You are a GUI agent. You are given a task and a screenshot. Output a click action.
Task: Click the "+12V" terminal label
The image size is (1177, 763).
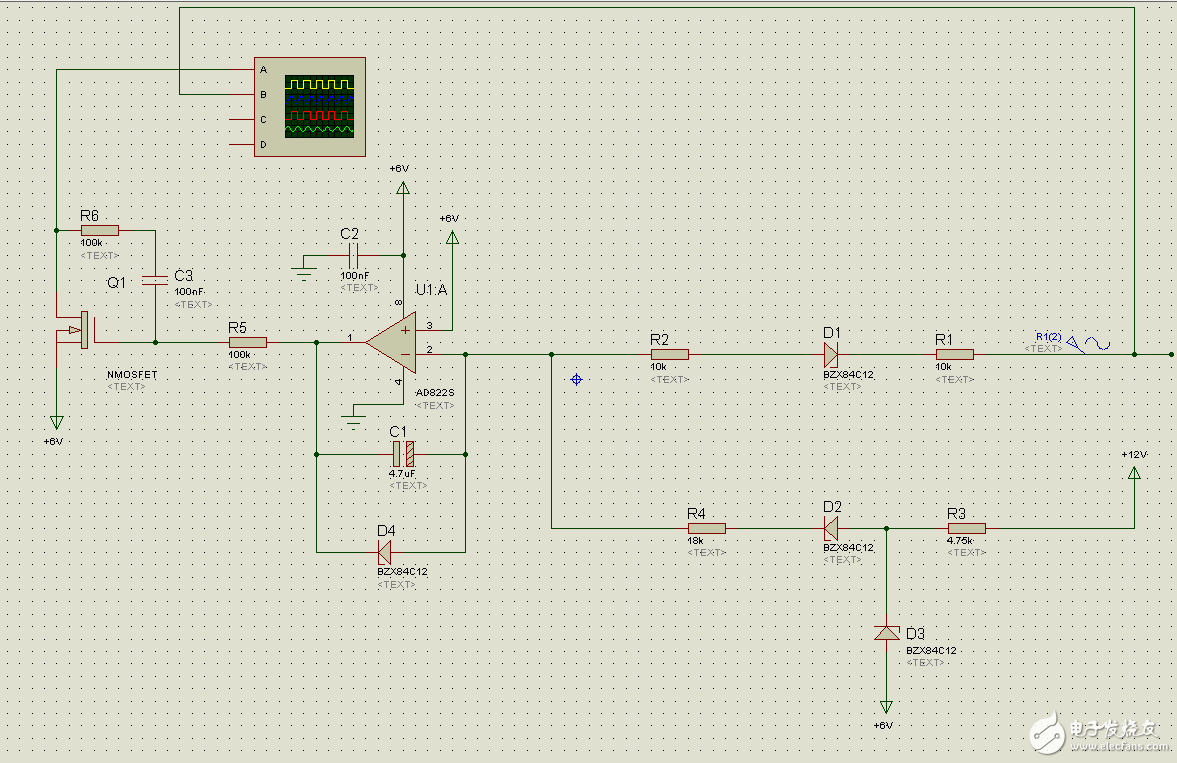click(x=1133, y=454)
